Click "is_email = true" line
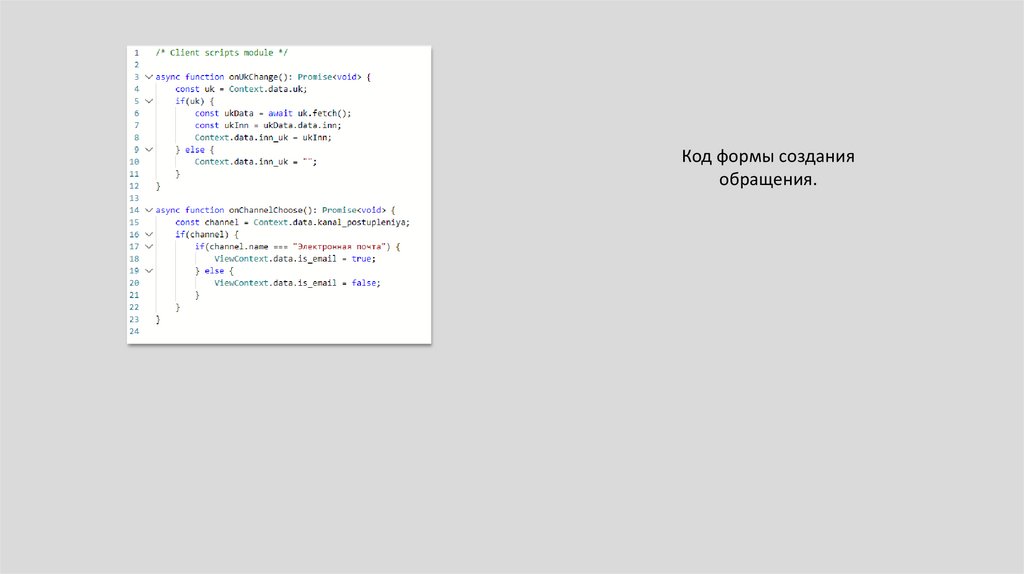Image resolution: width=1024 pixels, height=574 pixels. (295, 259)
